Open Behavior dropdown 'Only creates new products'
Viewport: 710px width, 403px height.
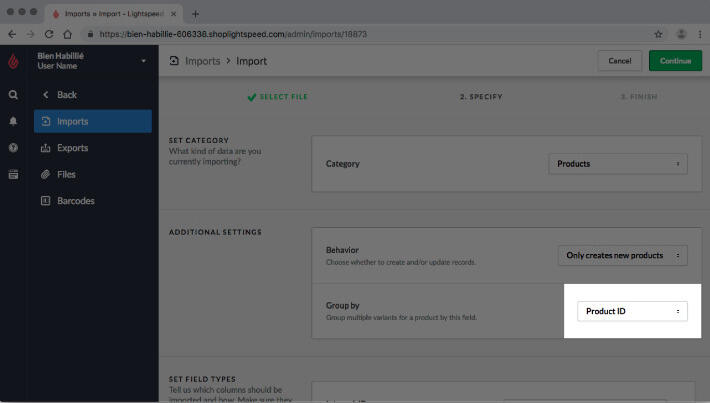click(x=622, y=255)
